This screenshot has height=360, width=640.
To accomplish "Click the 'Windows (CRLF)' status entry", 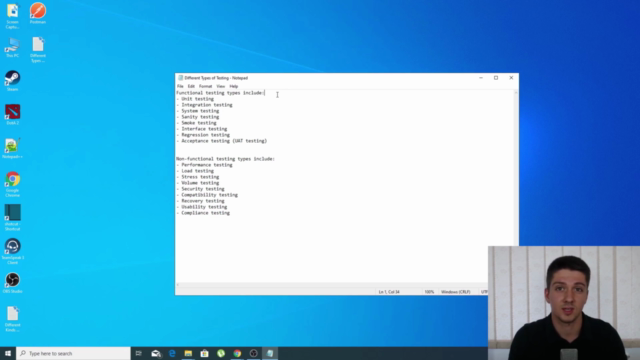I will (x=456, y=292).
